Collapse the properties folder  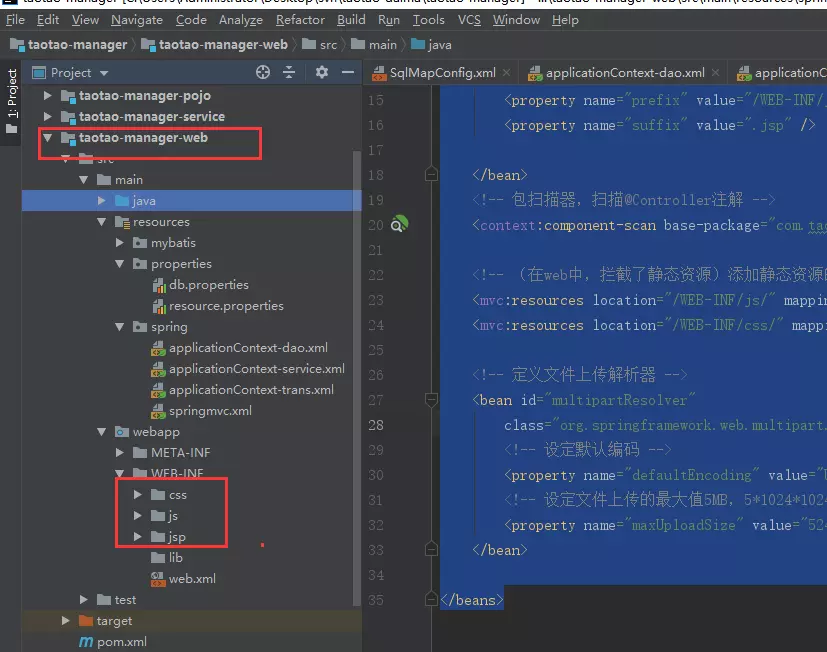click(x=119, y=264)
